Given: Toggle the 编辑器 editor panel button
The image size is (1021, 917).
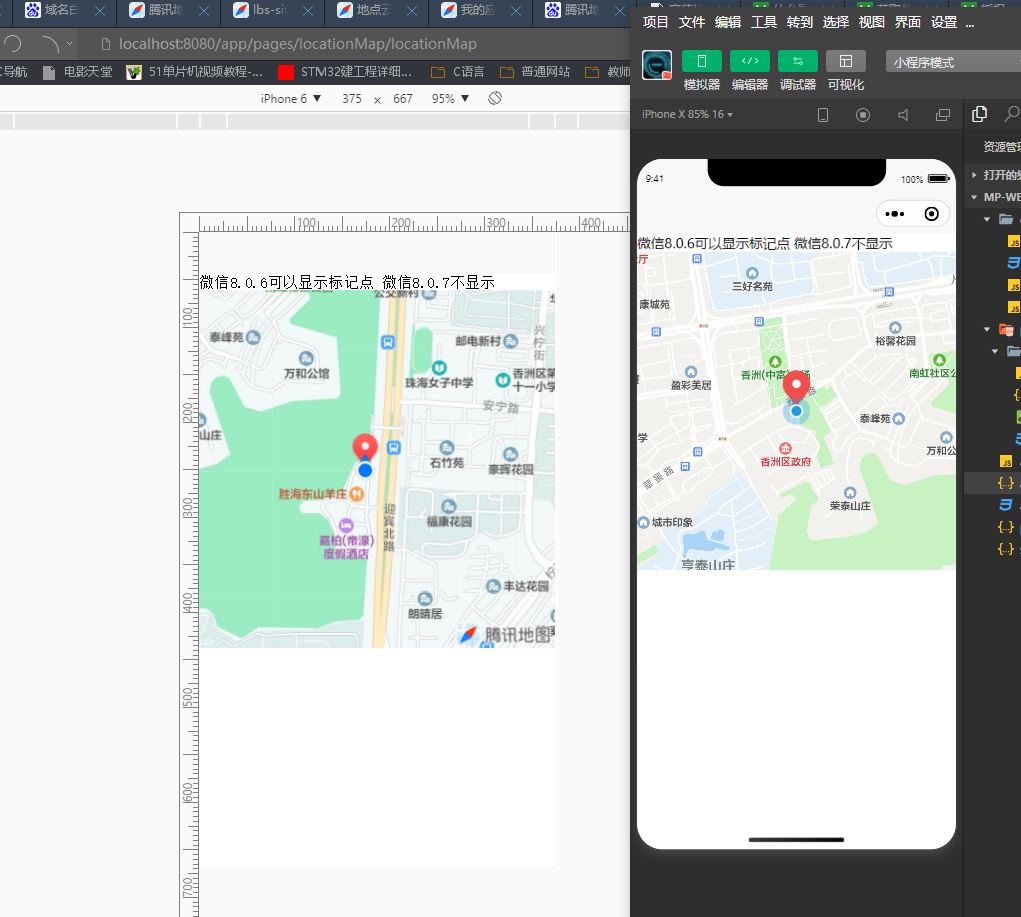Looking at the screenshot, I should click(749, 62).
